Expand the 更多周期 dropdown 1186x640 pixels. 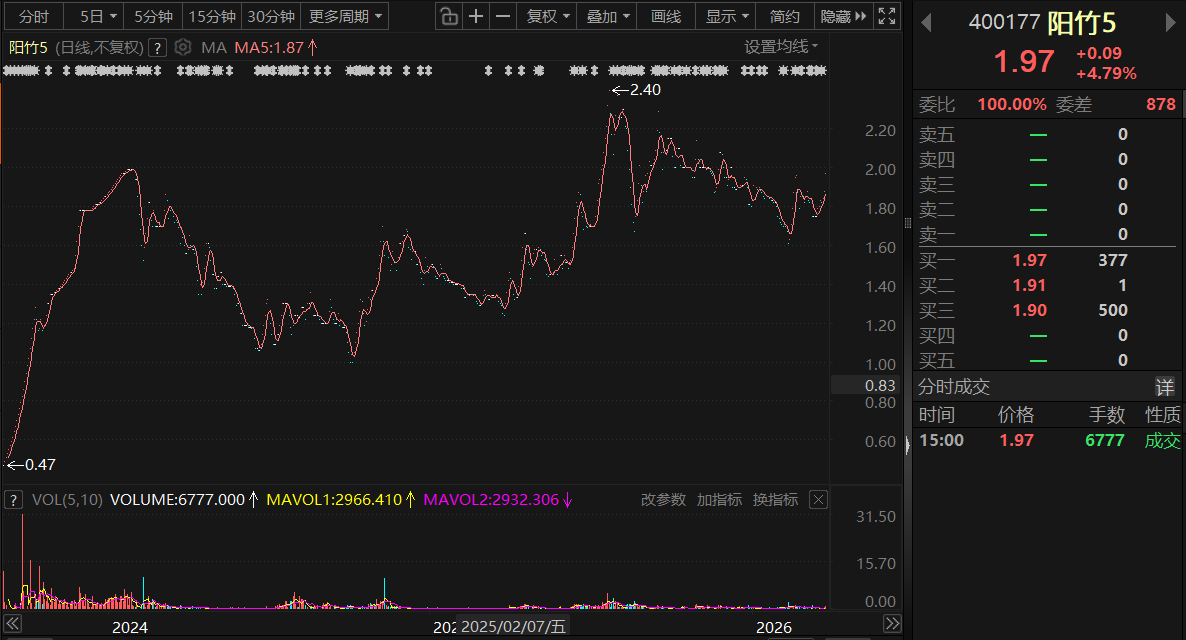[x=345, y=16]
